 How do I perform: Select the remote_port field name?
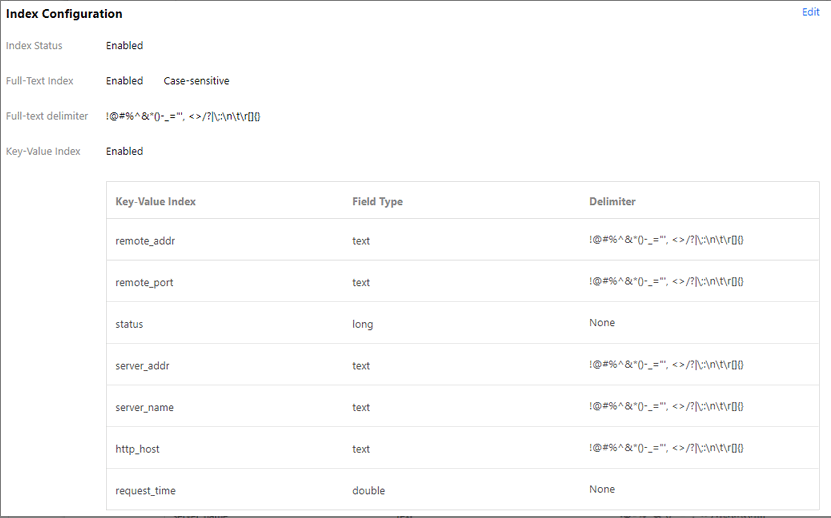pyautogui.click(x=144, y=283)
